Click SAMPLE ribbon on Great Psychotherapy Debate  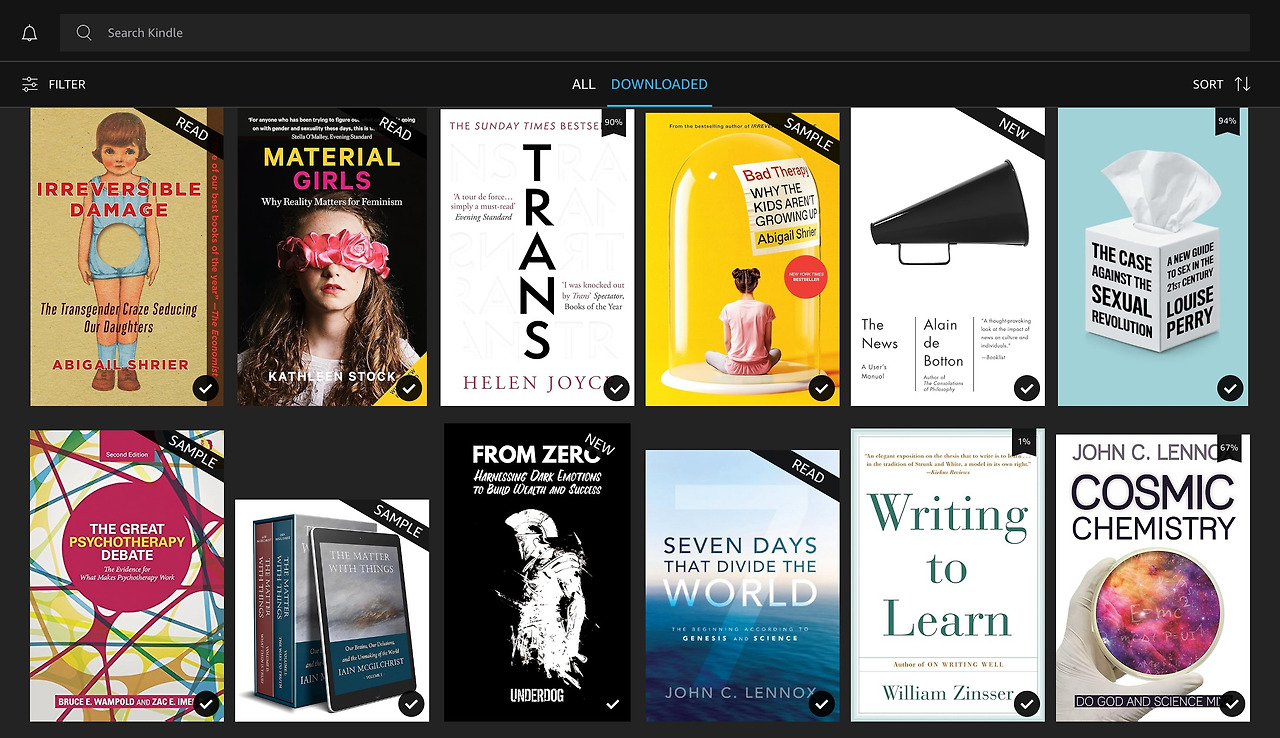[x=193, y=453]
